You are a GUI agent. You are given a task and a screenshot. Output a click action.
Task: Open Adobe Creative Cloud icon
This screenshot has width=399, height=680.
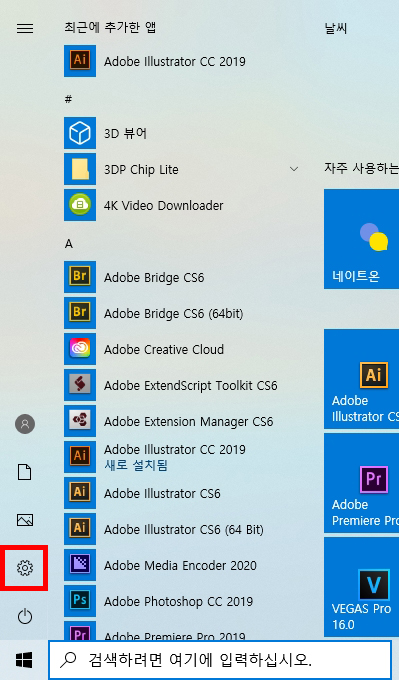point(80,349)
